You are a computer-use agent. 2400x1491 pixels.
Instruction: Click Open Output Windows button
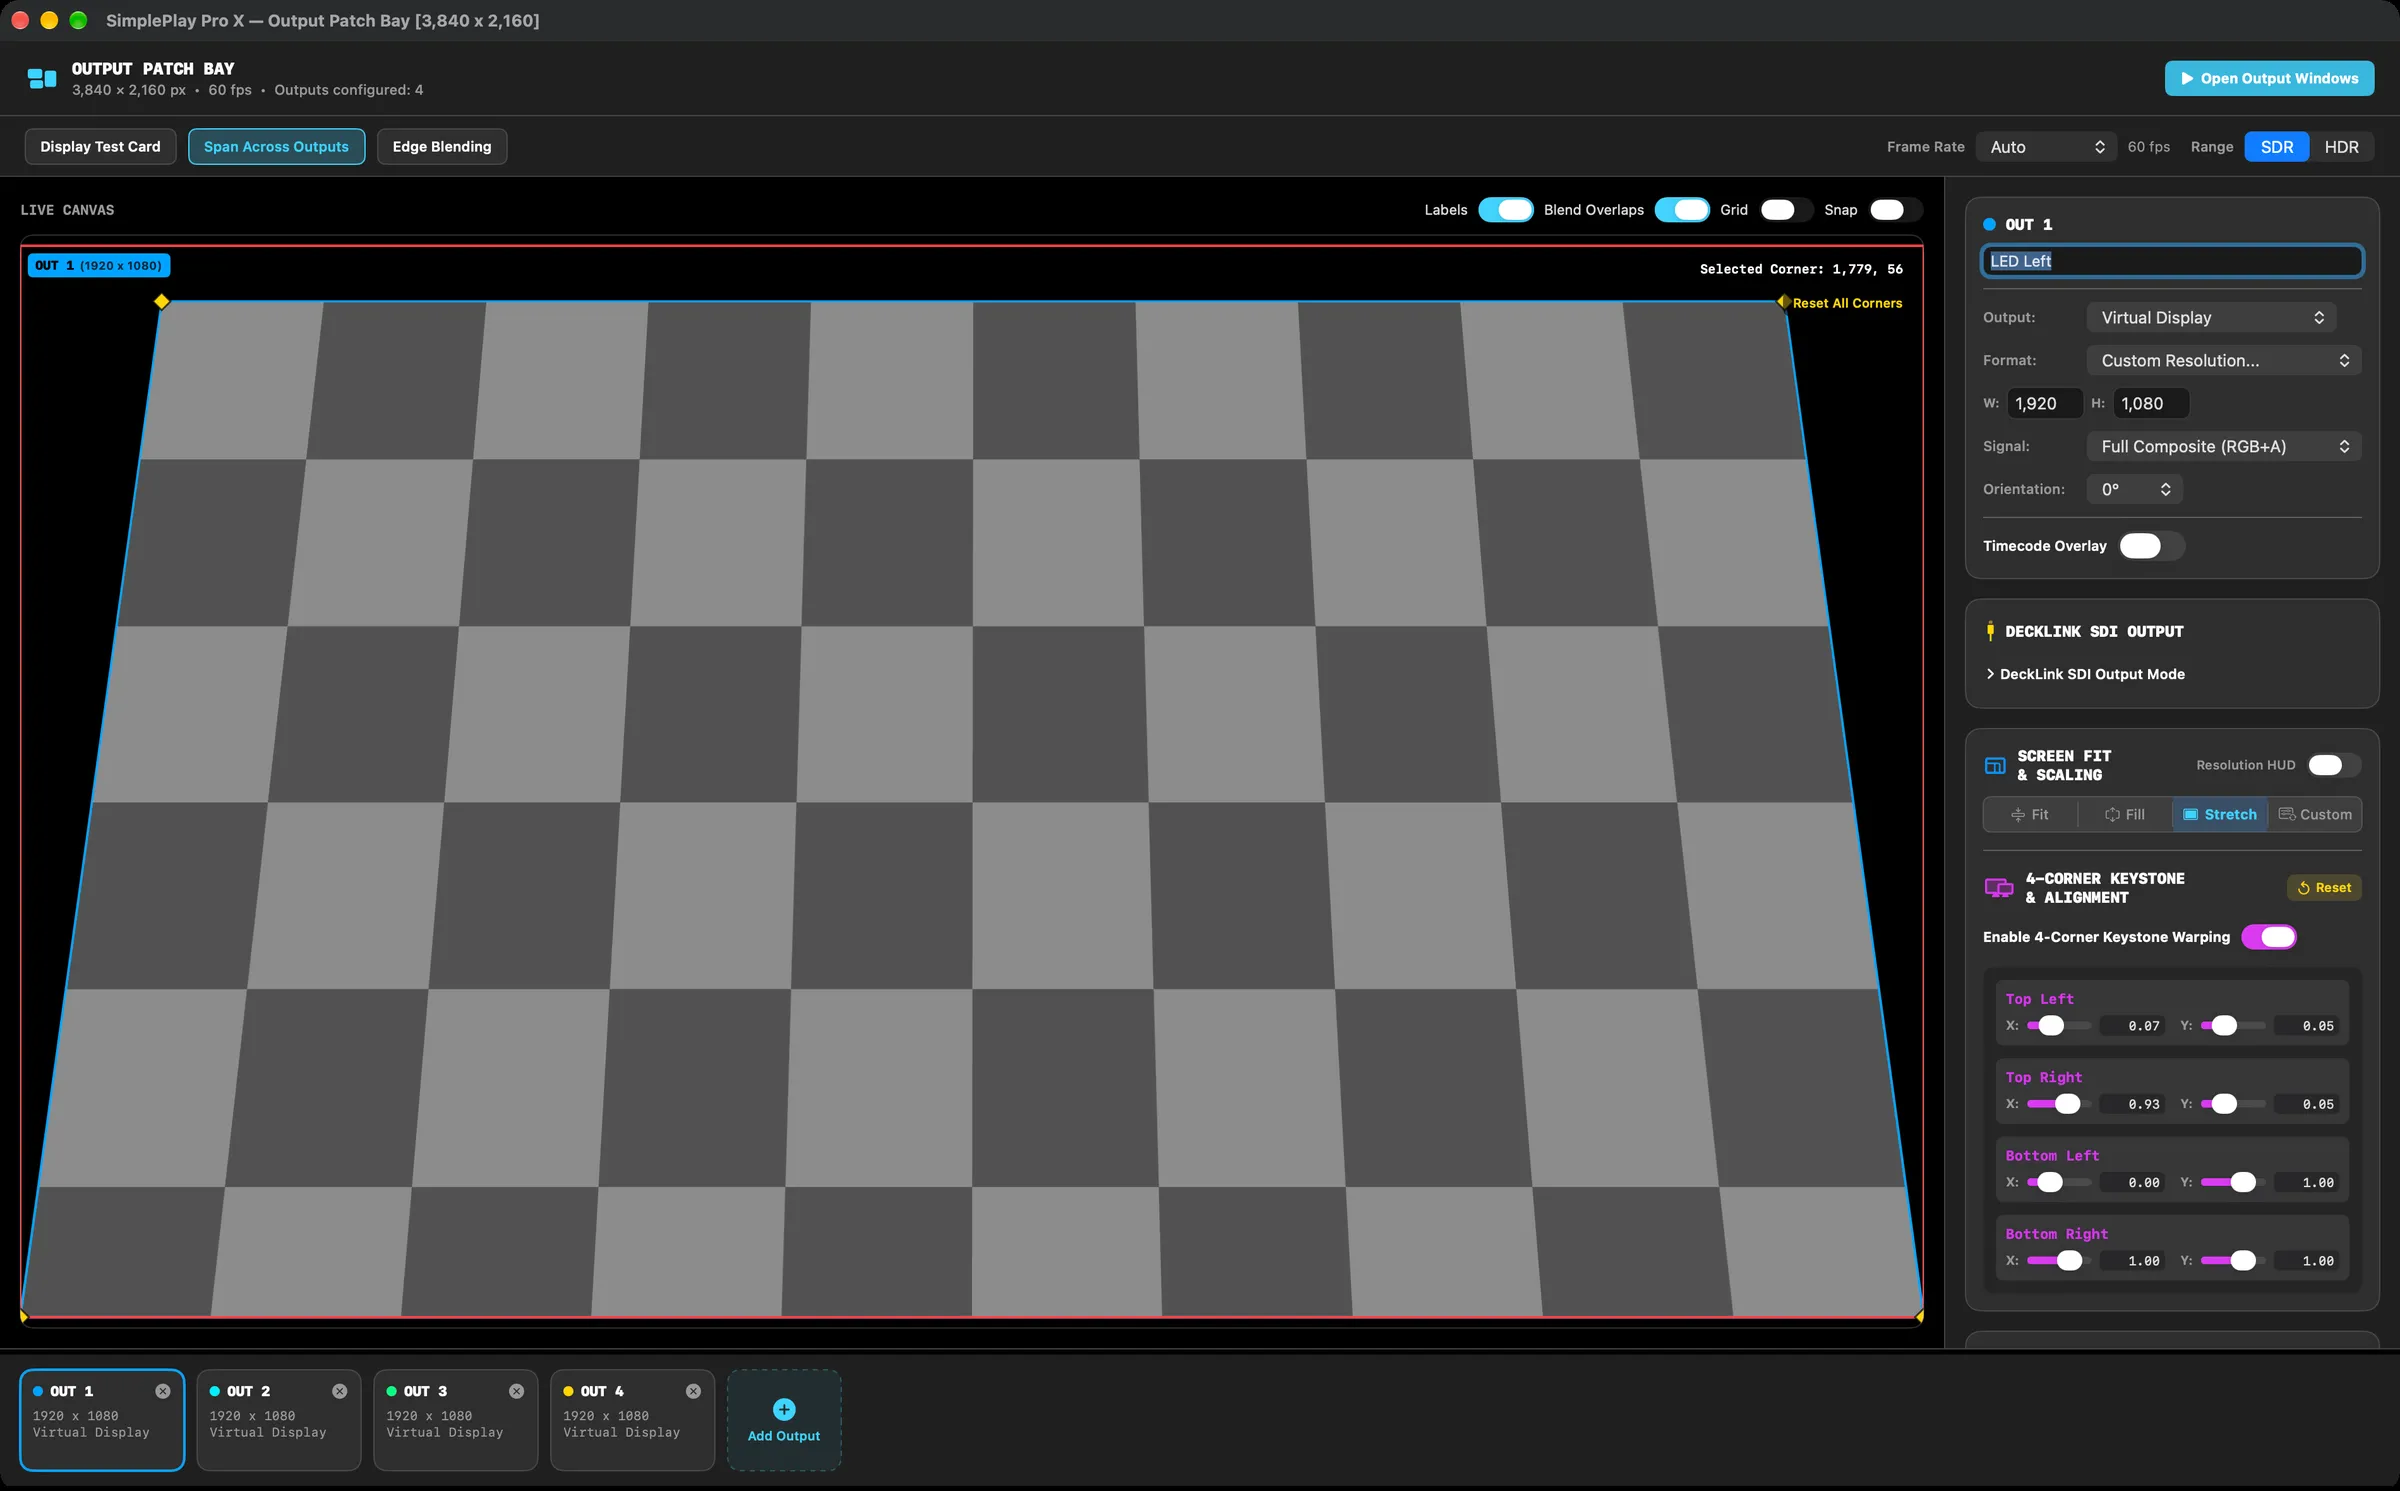[2269, 79]
